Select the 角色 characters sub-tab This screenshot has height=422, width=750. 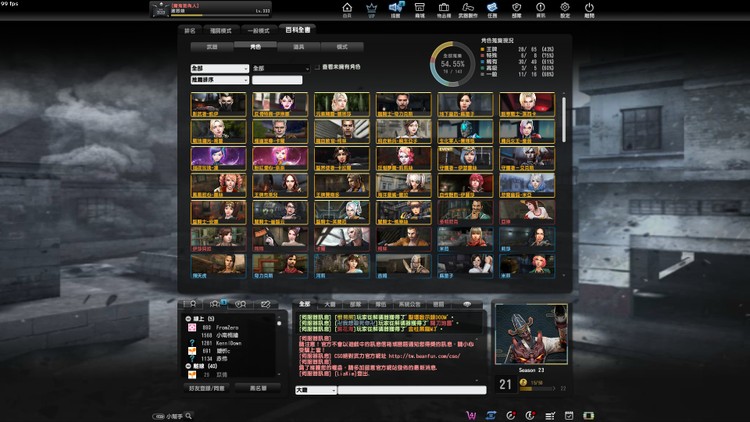(x=255, y=47)
